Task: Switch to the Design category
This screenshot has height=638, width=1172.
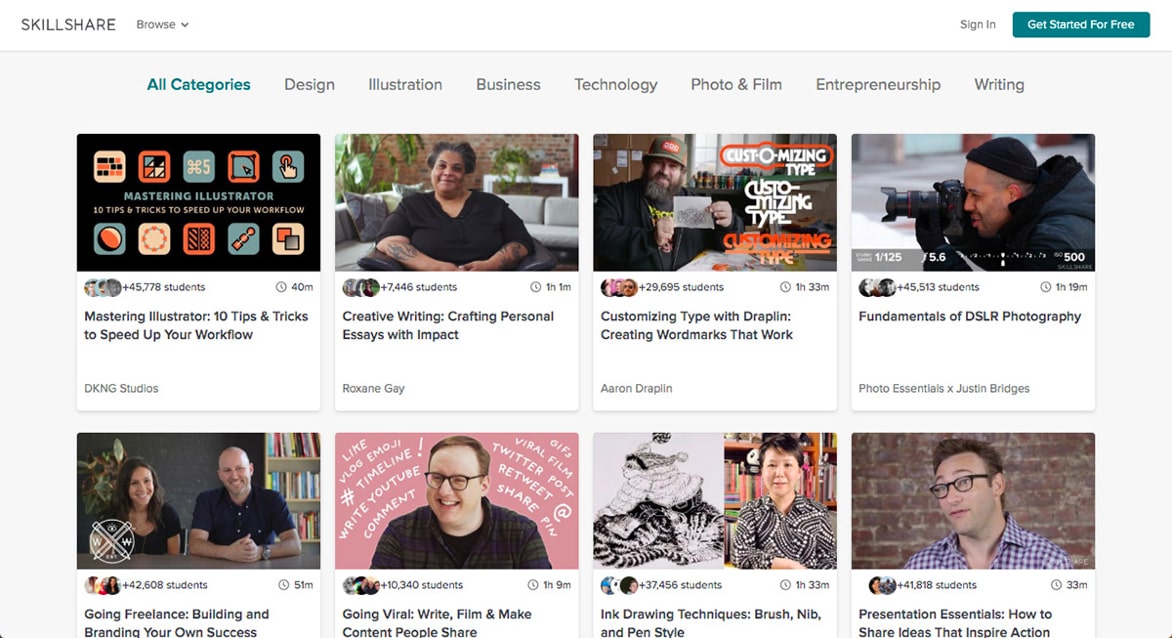Action: point(309,85)
